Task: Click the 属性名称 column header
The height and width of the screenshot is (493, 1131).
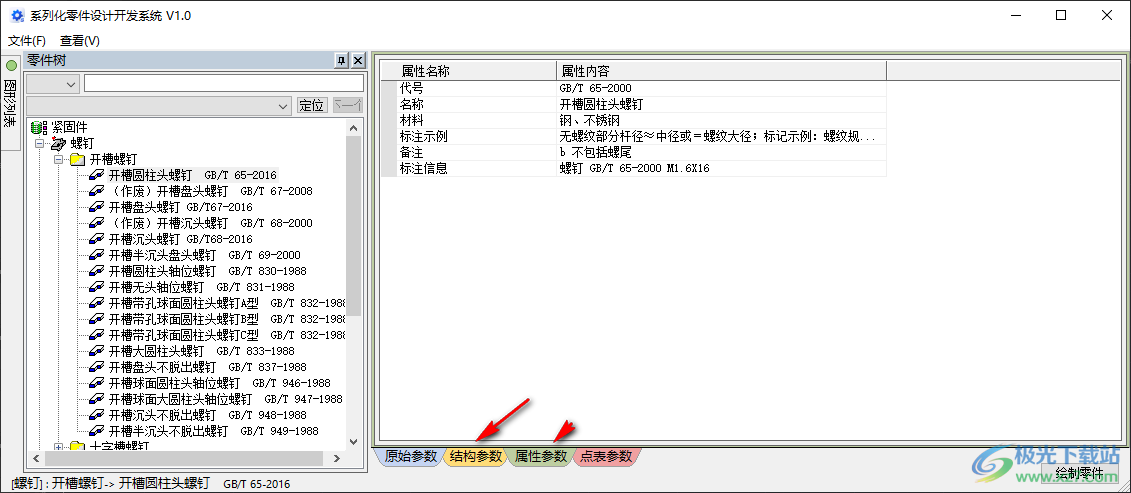Action: [x=469, y=71]
